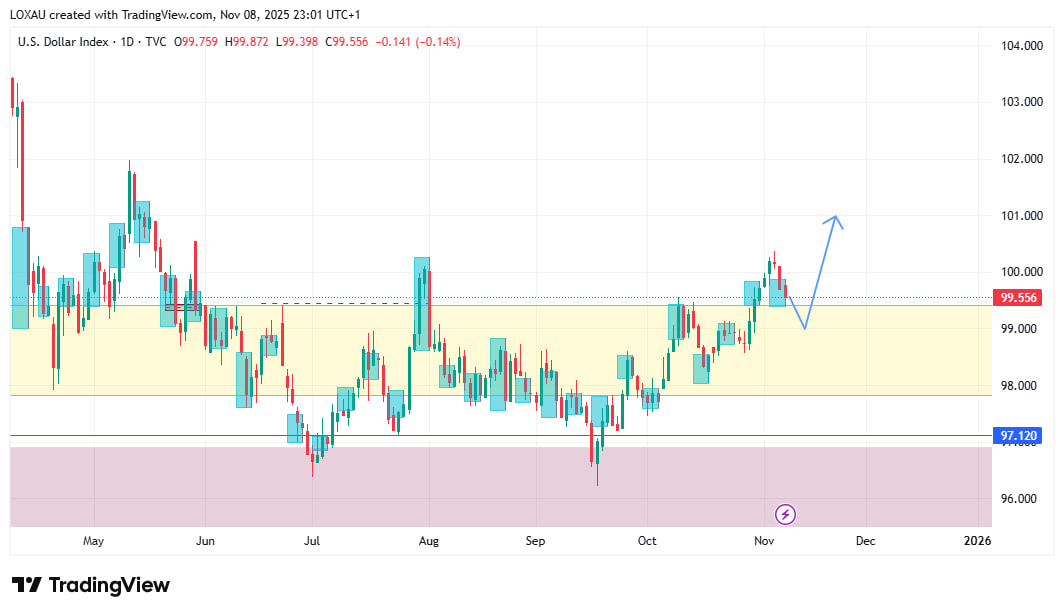
Task: Click the 101.000 label on price axis
Action: 1022,216
